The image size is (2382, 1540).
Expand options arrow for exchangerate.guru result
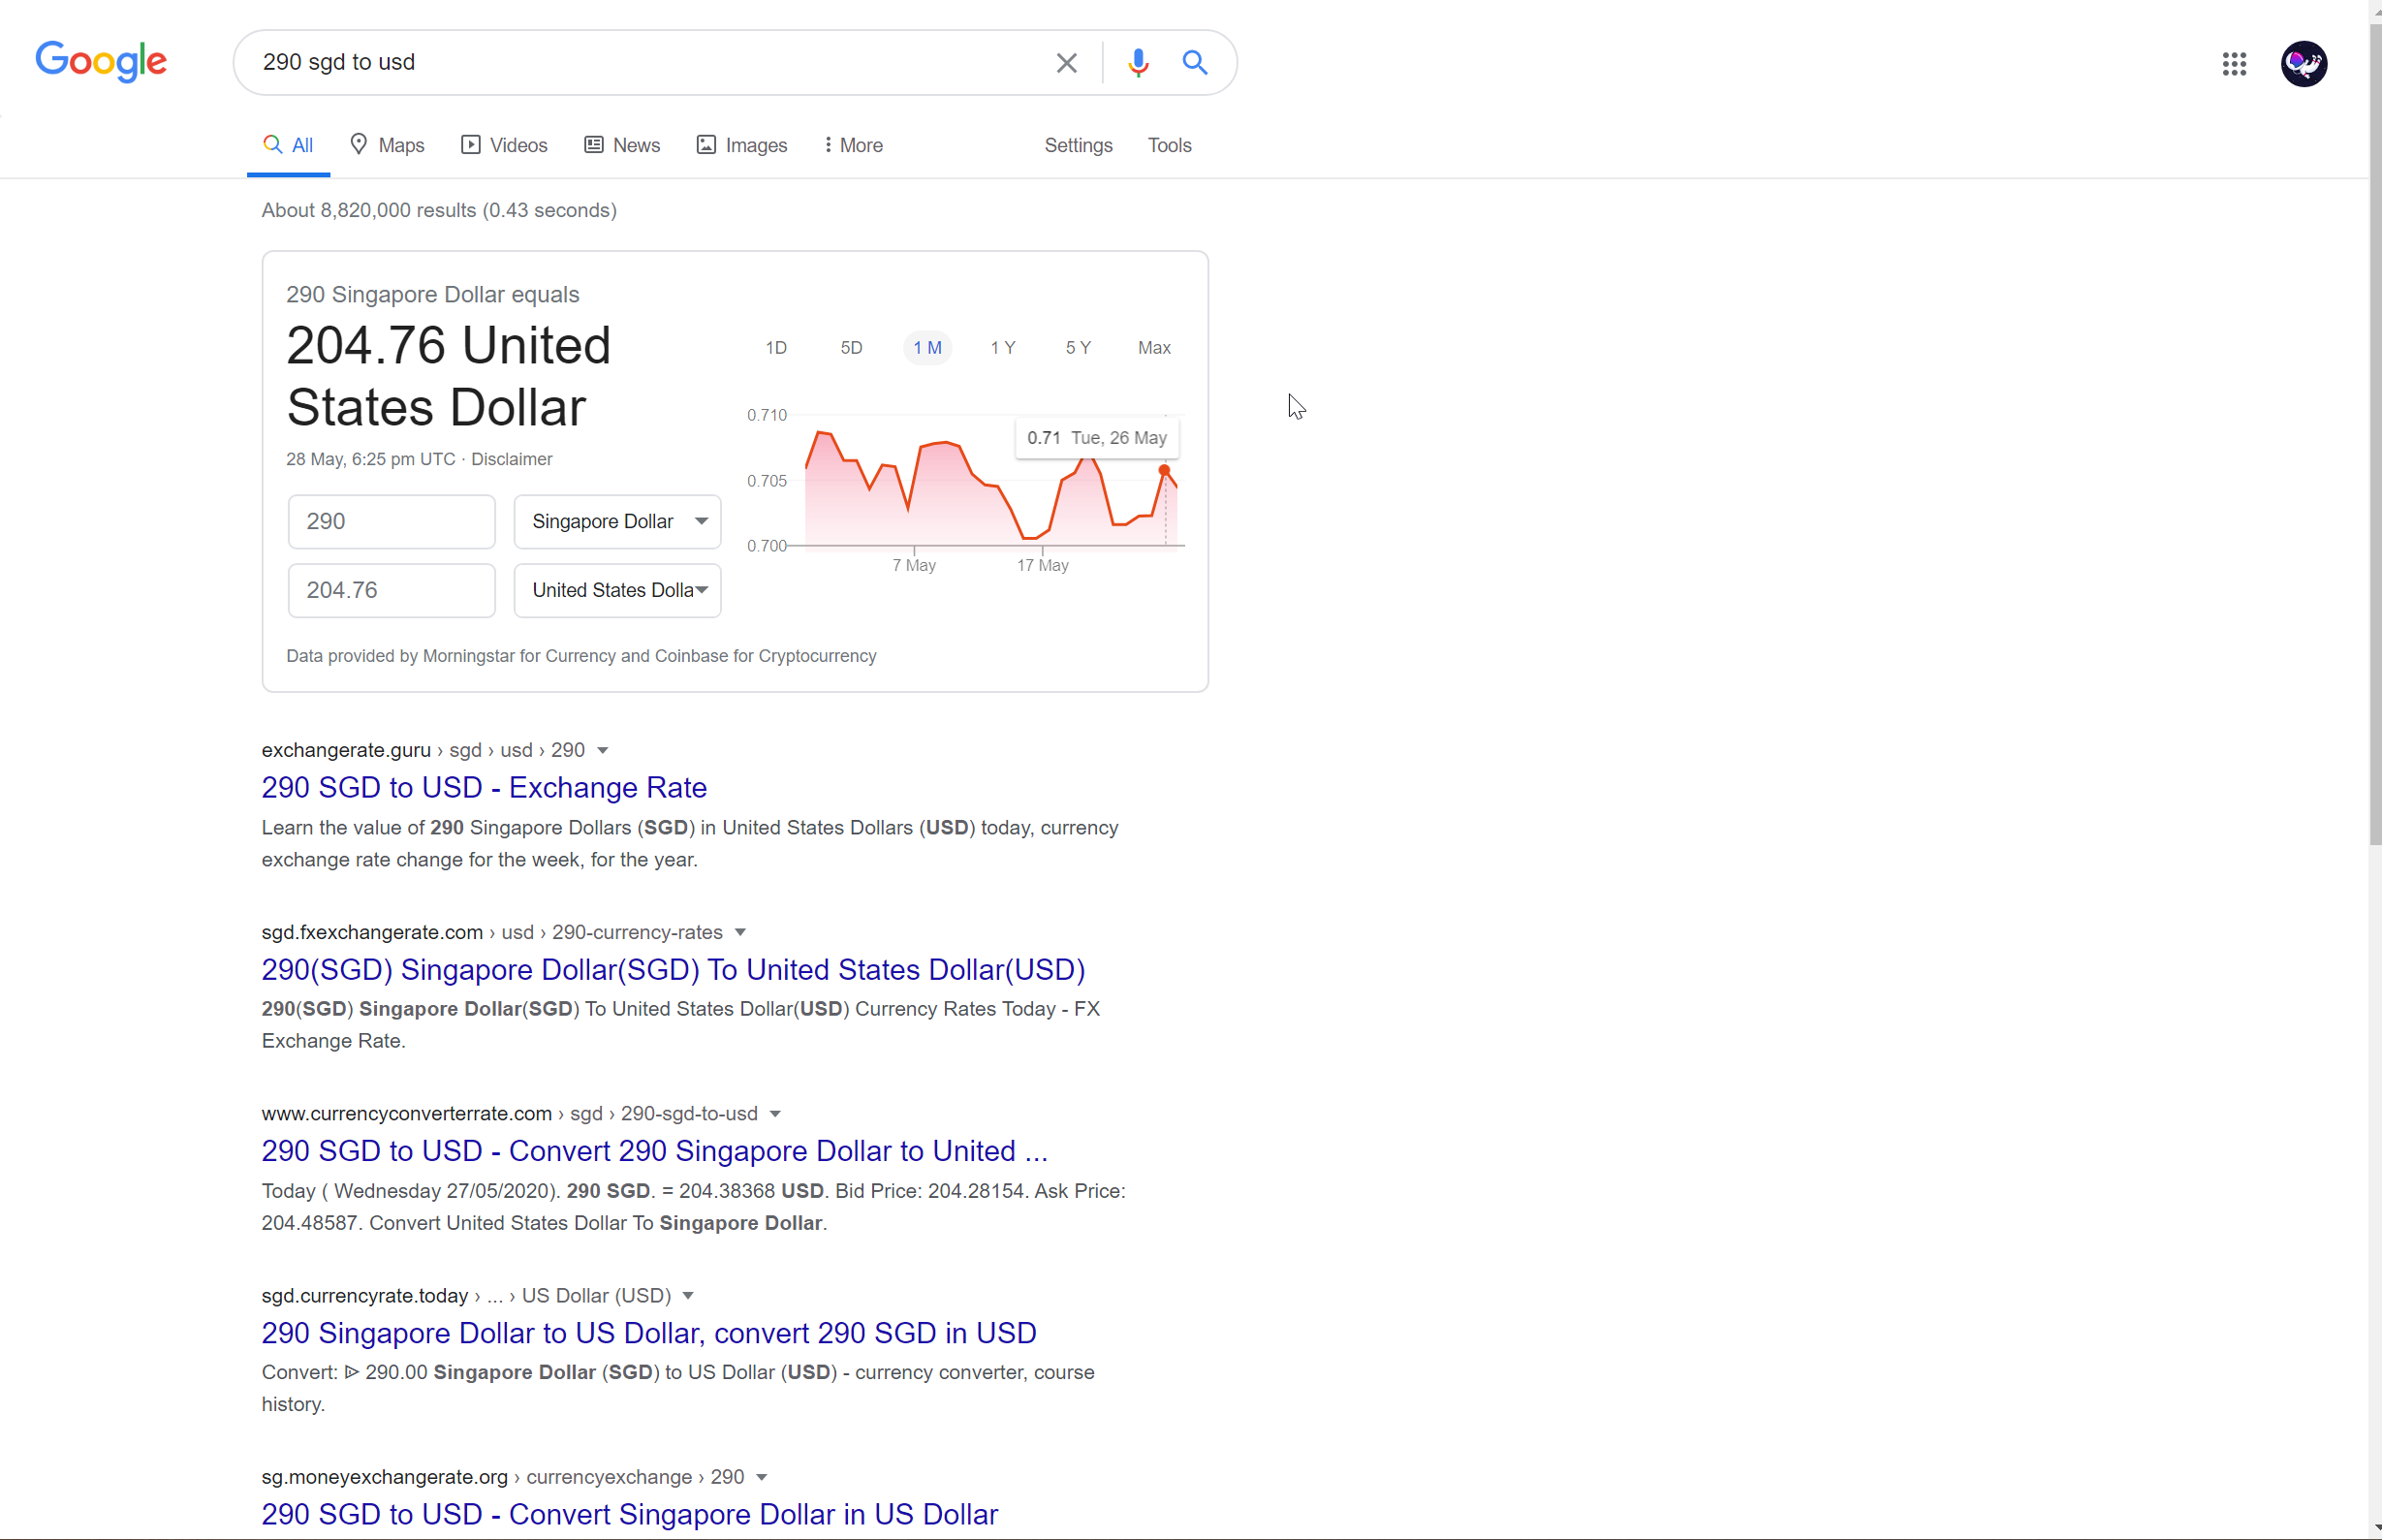tap(603, 750)
